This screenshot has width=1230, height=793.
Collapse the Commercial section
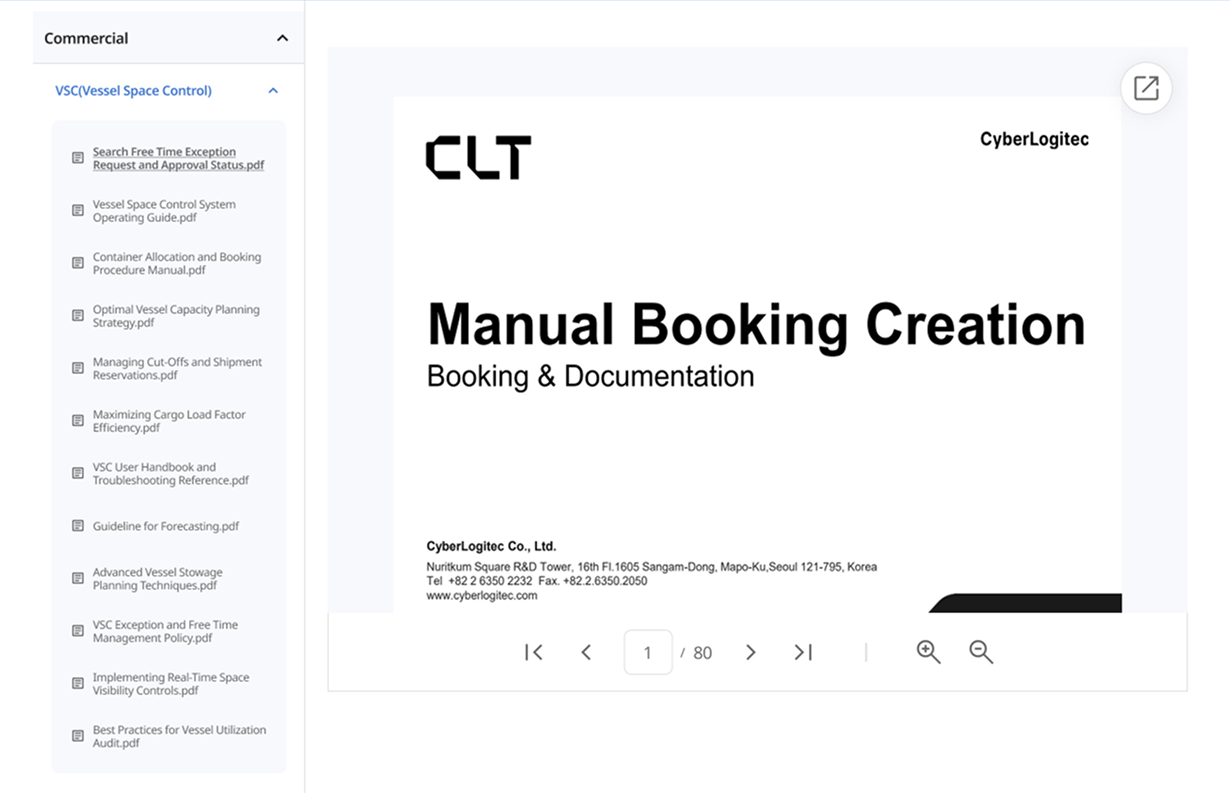pyautogui.click(x=282, y=38)
